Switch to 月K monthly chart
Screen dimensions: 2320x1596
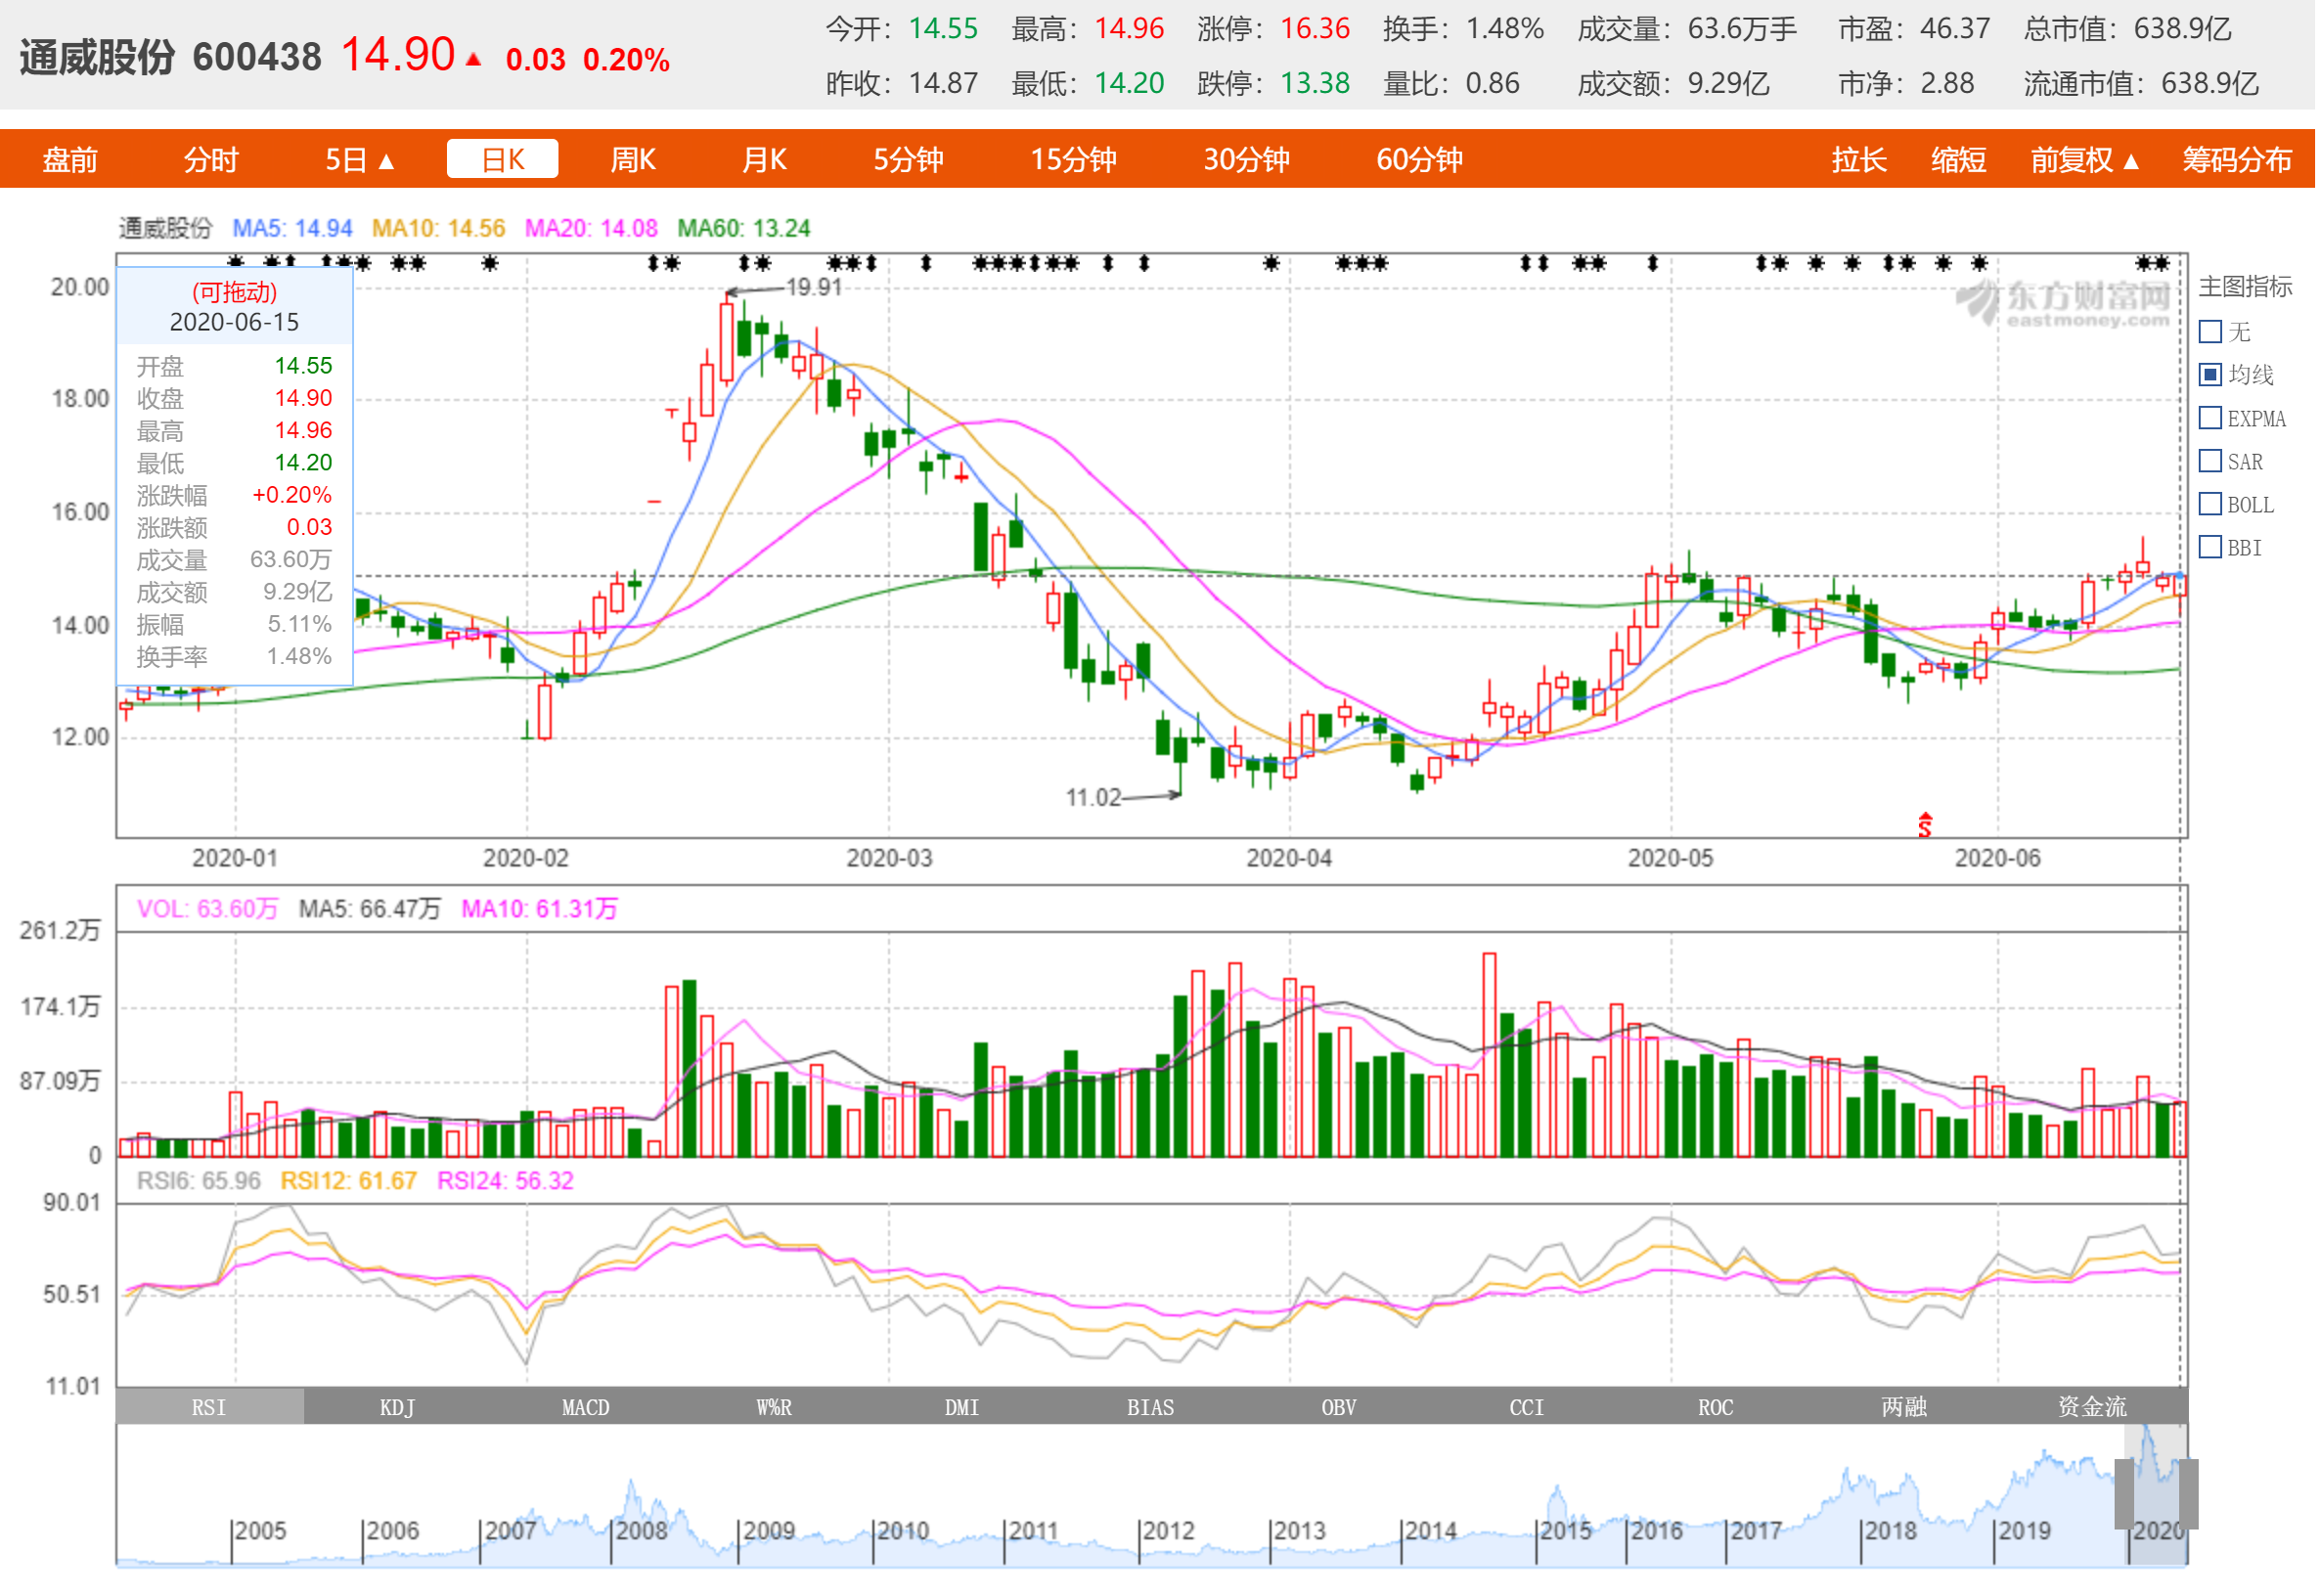point(765,159)
